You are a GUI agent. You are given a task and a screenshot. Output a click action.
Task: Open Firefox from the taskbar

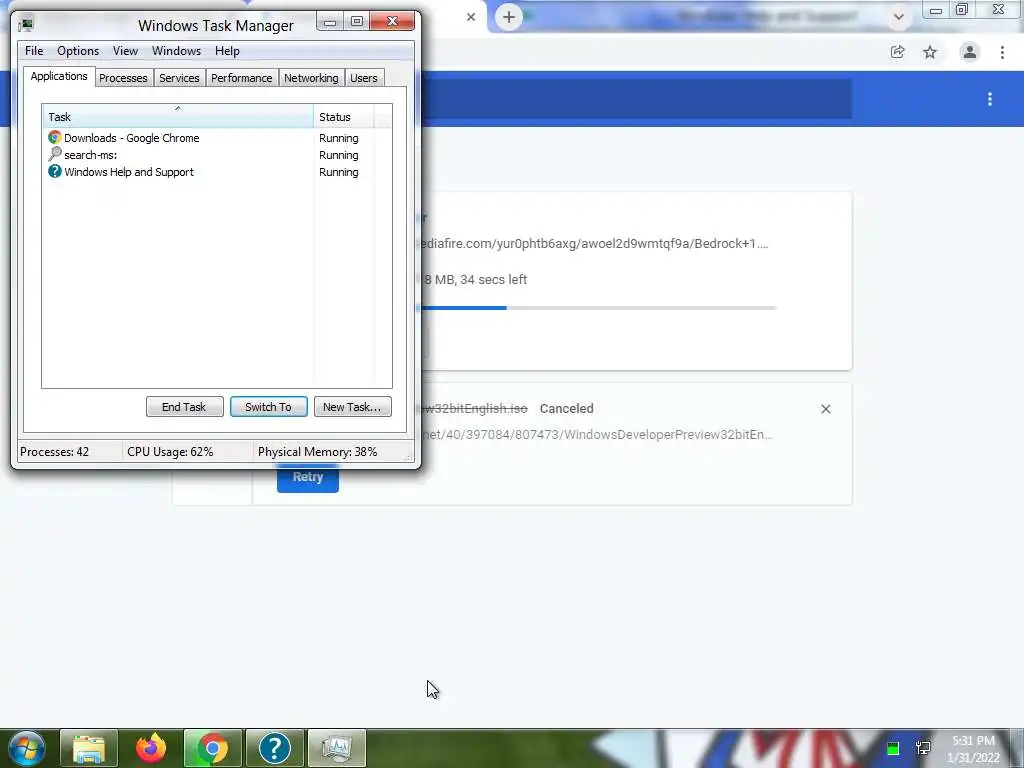click(x=151, y=748)
